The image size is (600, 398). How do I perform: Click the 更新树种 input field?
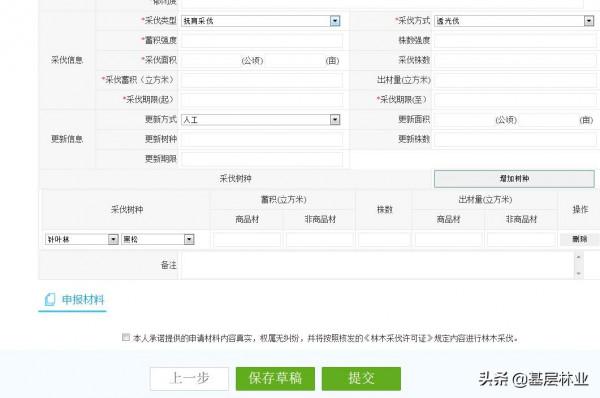click(262, 139)
